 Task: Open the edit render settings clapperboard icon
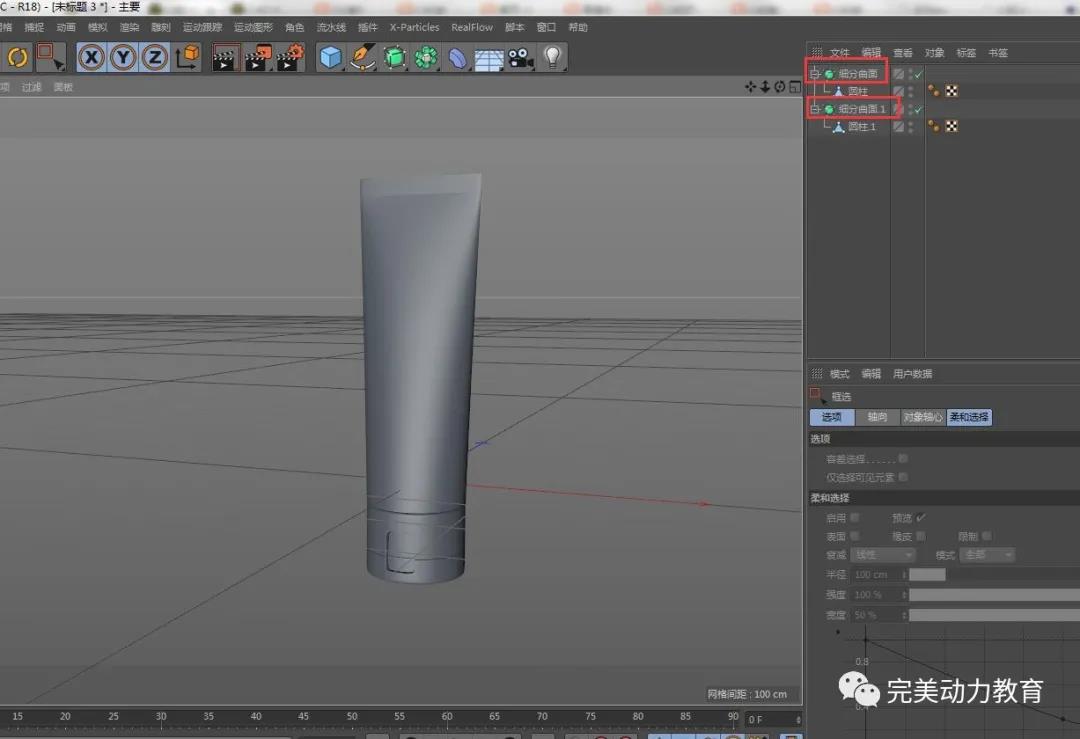pyautogui.click(x=289, y=57)
